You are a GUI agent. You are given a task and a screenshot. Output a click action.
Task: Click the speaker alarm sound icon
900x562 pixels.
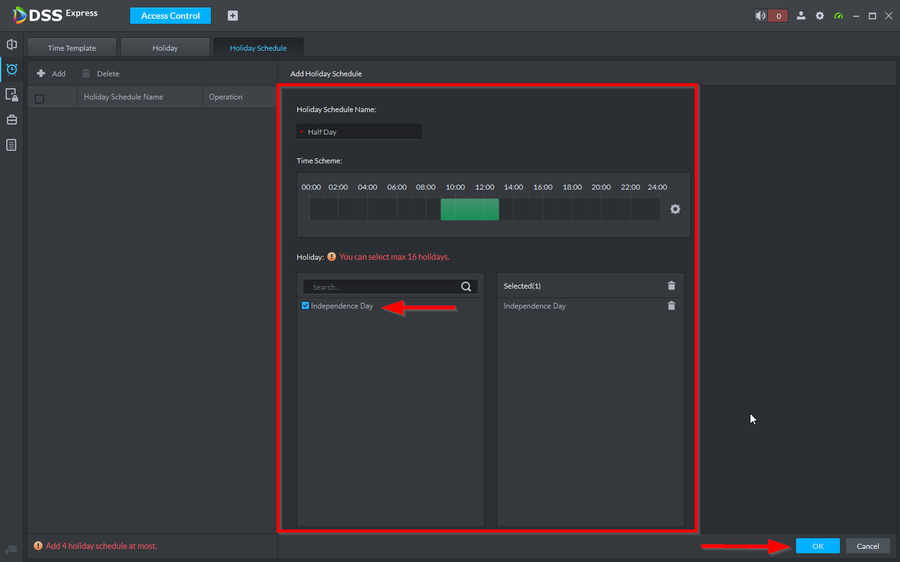click(761, 15)
